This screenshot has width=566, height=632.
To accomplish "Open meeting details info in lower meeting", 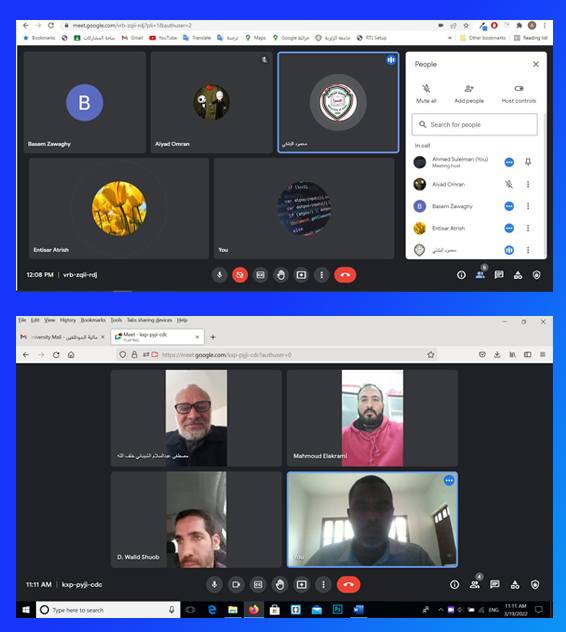I will coord(454,584).
